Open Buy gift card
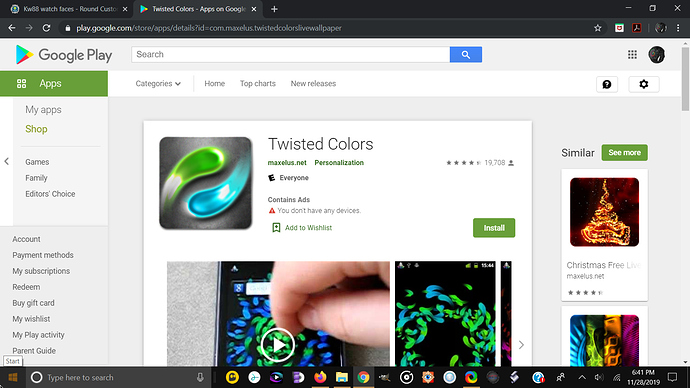 (33, 303)
